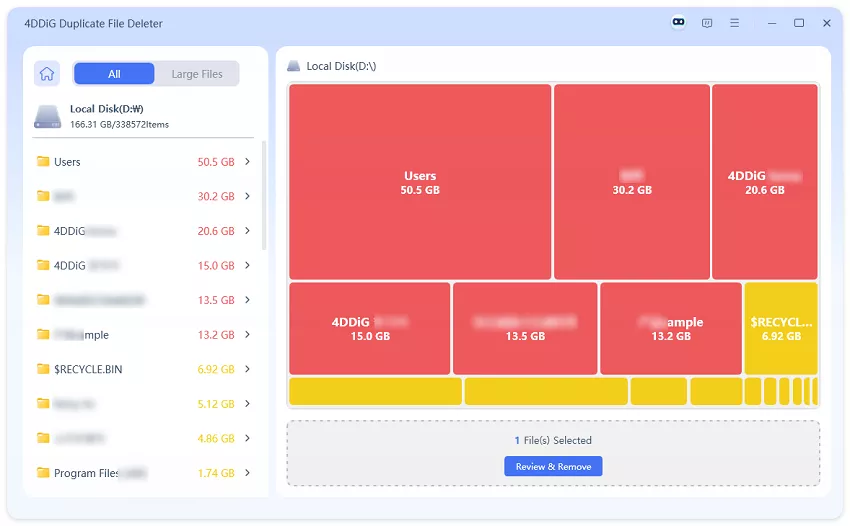Click the folder icon beside 20.6 GB row
This screenshot has height=526, width=850.
point(43,230)
